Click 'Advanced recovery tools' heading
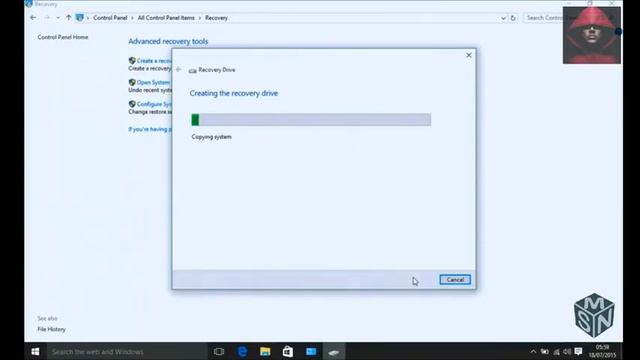 168,41
